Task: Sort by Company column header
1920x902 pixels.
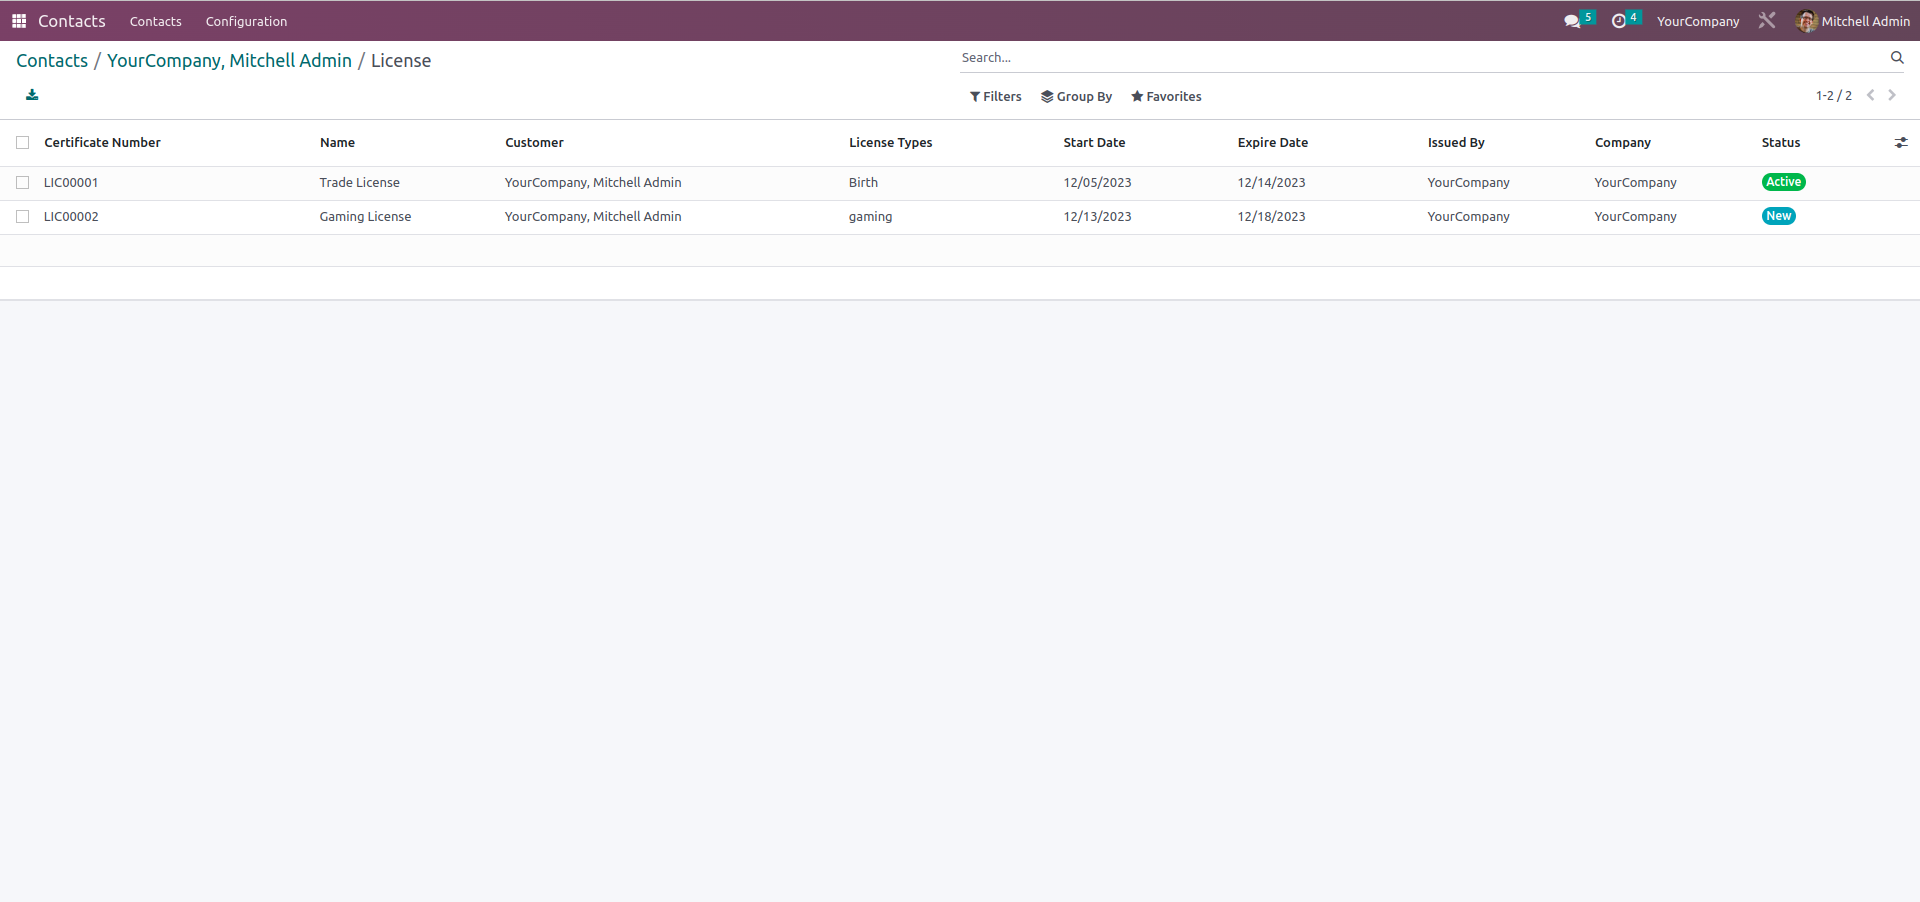Action: (1623, 143)
